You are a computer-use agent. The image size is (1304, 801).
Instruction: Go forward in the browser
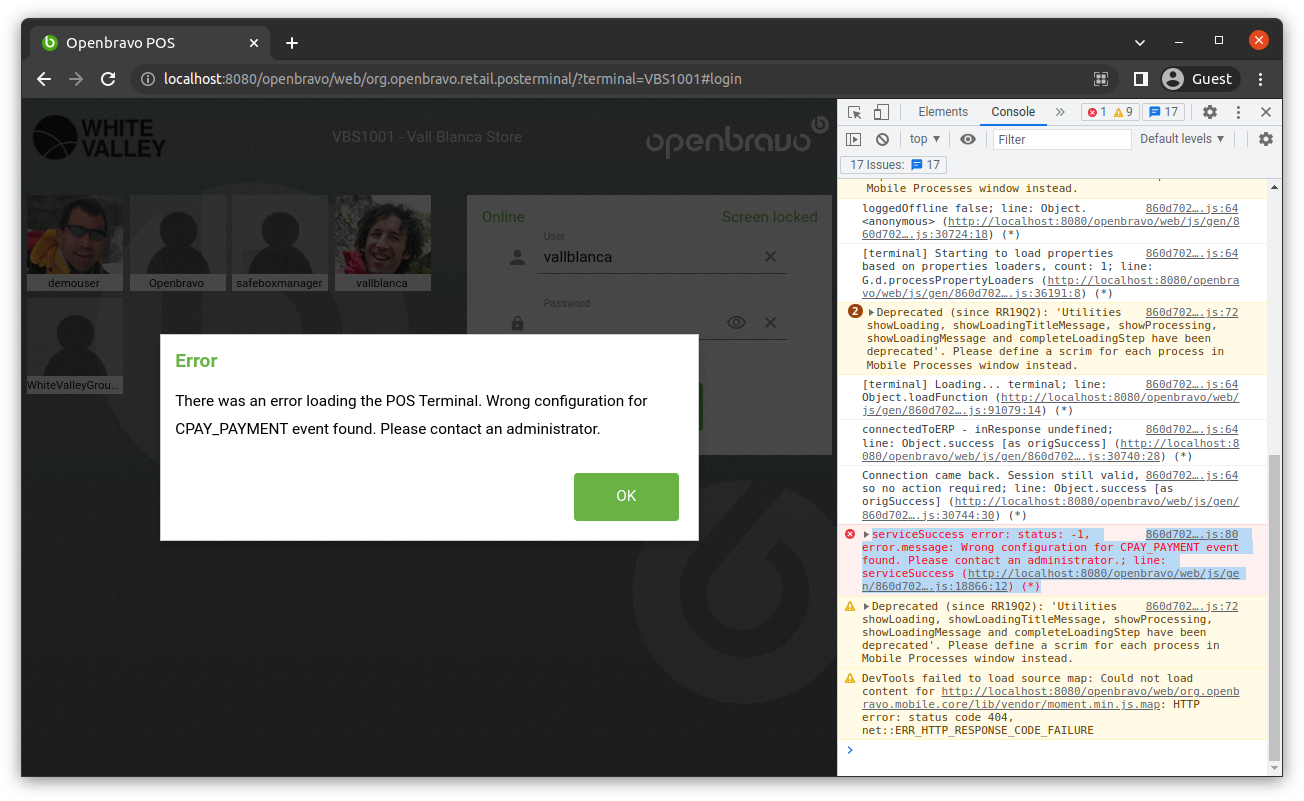tap(76, 79)
